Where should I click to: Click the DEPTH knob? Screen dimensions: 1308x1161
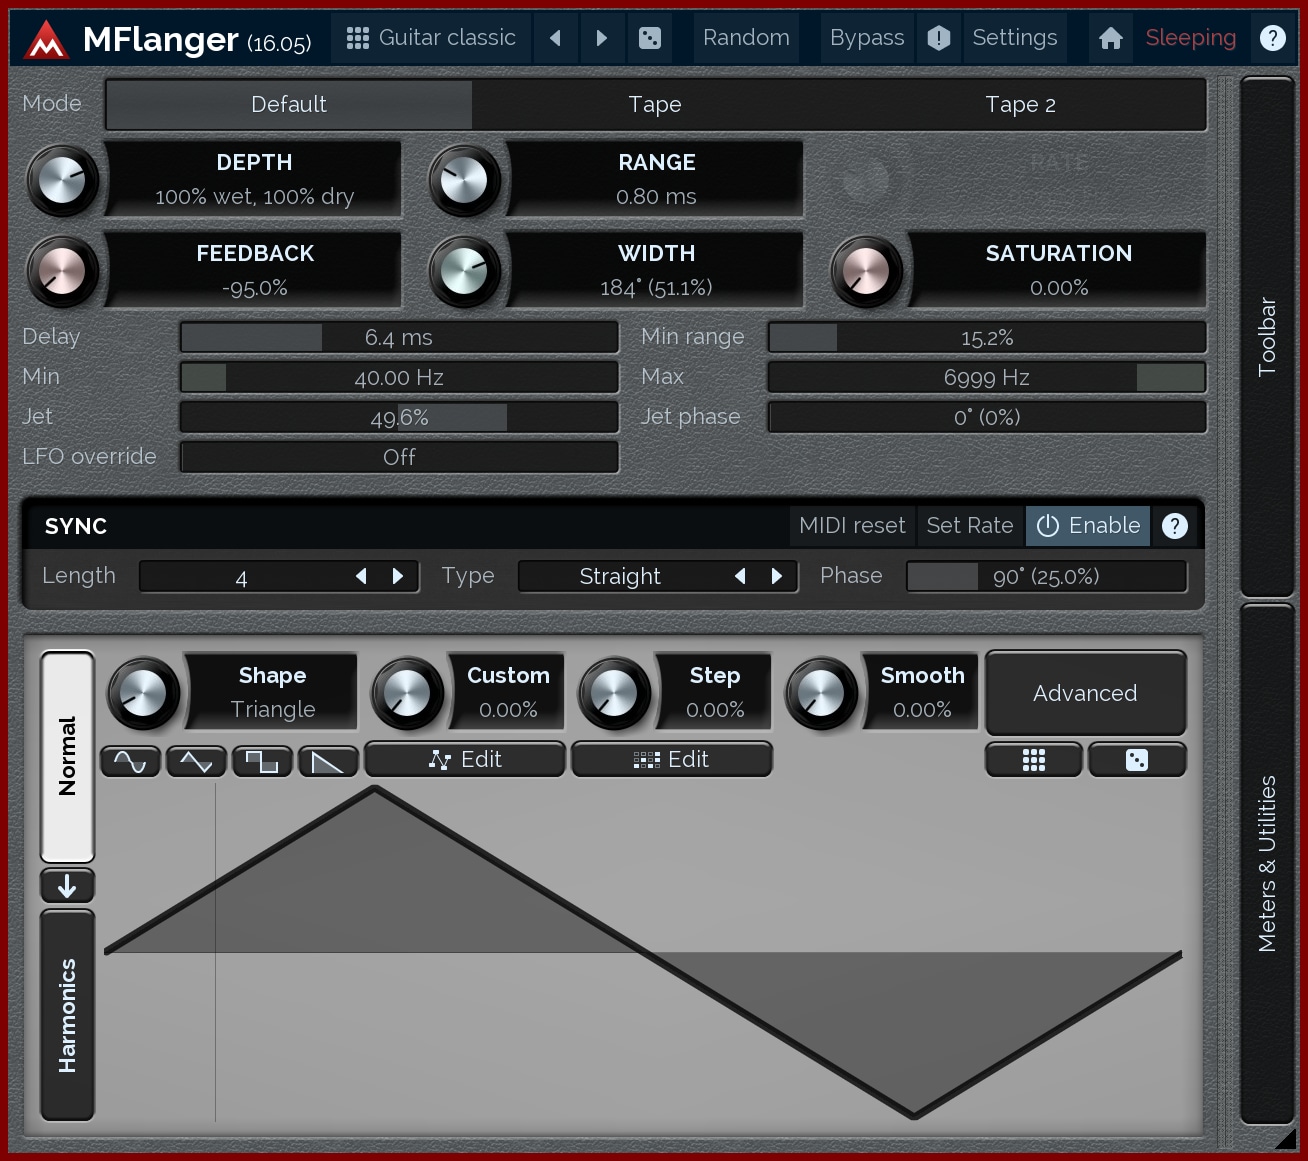pyautogui.click(x=62, y=181)
